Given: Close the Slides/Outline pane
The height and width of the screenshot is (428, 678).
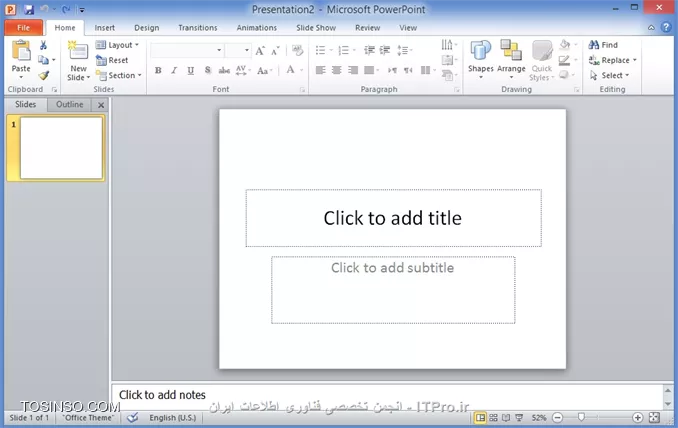Looking at the screenshot, I should tap(101, 105).
